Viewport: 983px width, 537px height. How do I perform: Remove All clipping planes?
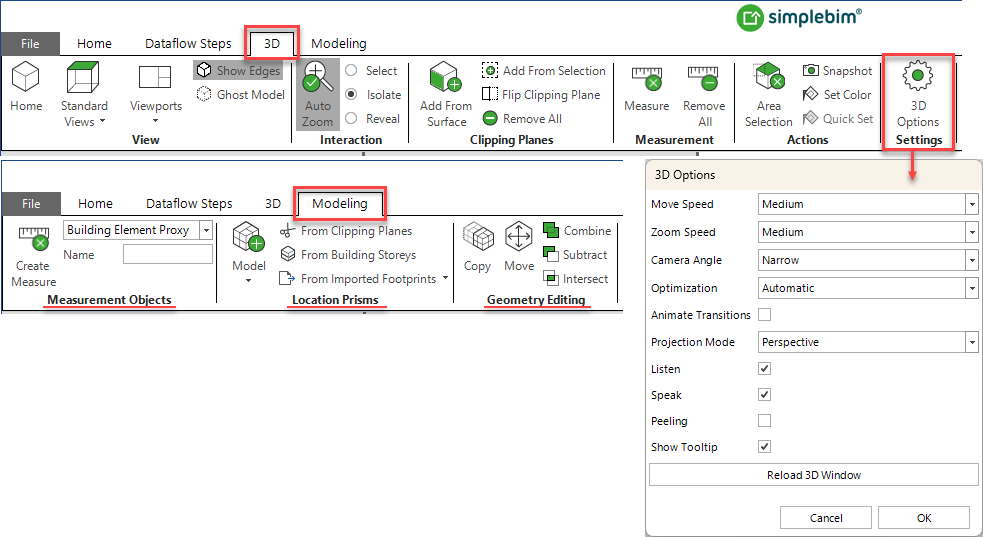tap(522, 118)
